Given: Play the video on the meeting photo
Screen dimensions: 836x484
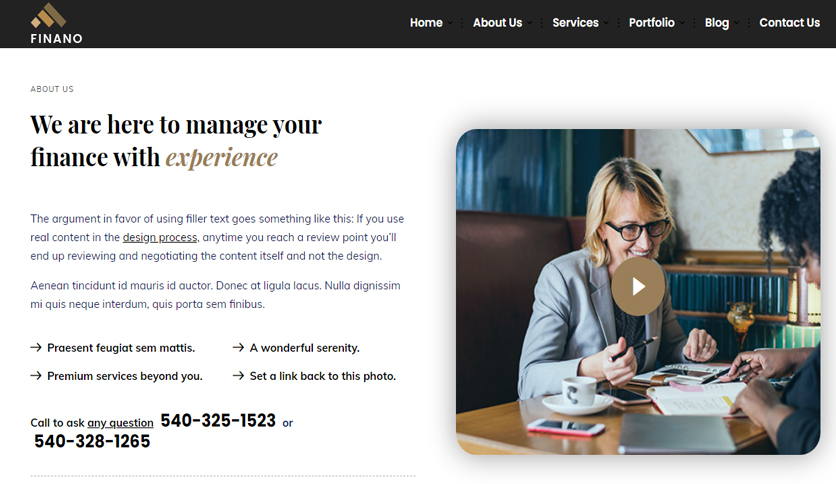Looking at the screenshot, I should click(638, 287).
